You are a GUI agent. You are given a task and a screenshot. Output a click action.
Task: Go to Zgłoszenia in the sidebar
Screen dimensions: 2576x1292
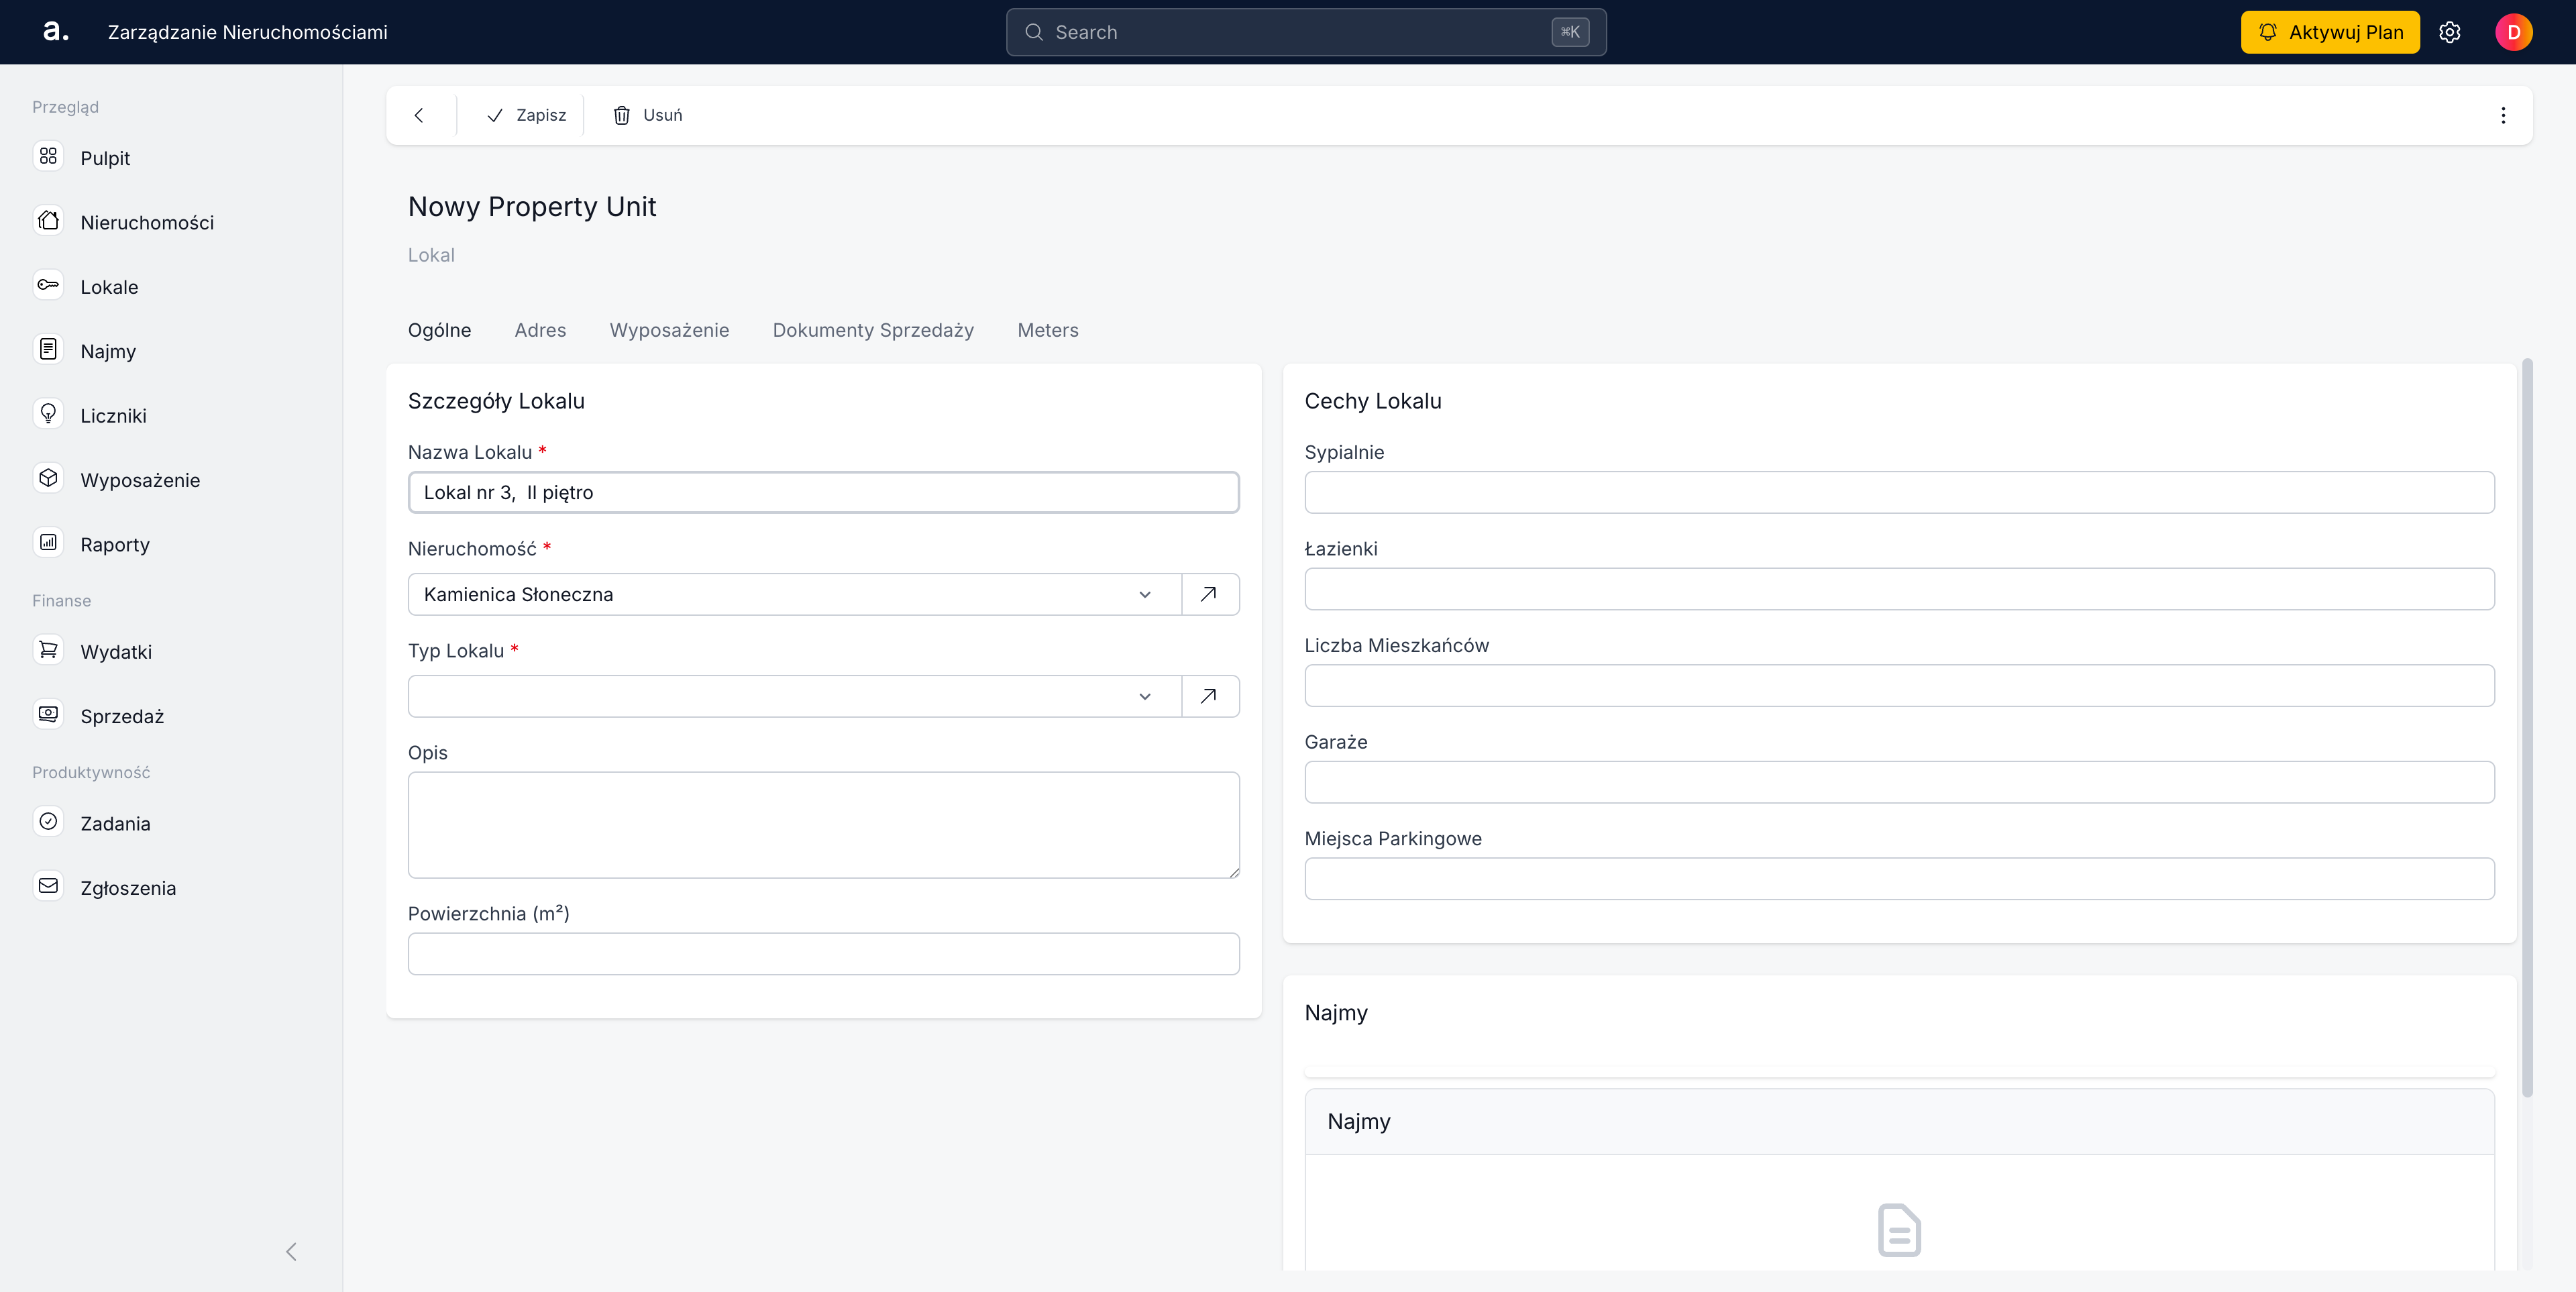(128, 888)
